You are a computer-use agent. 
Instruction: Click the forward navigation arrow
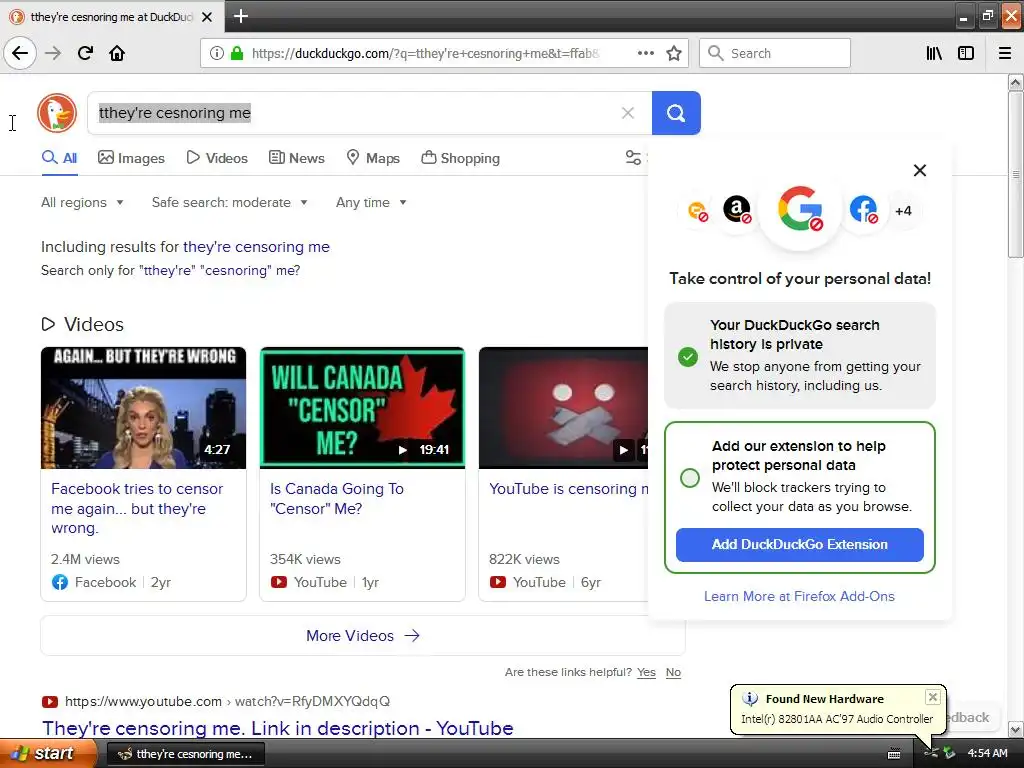(x=53, y=53)
